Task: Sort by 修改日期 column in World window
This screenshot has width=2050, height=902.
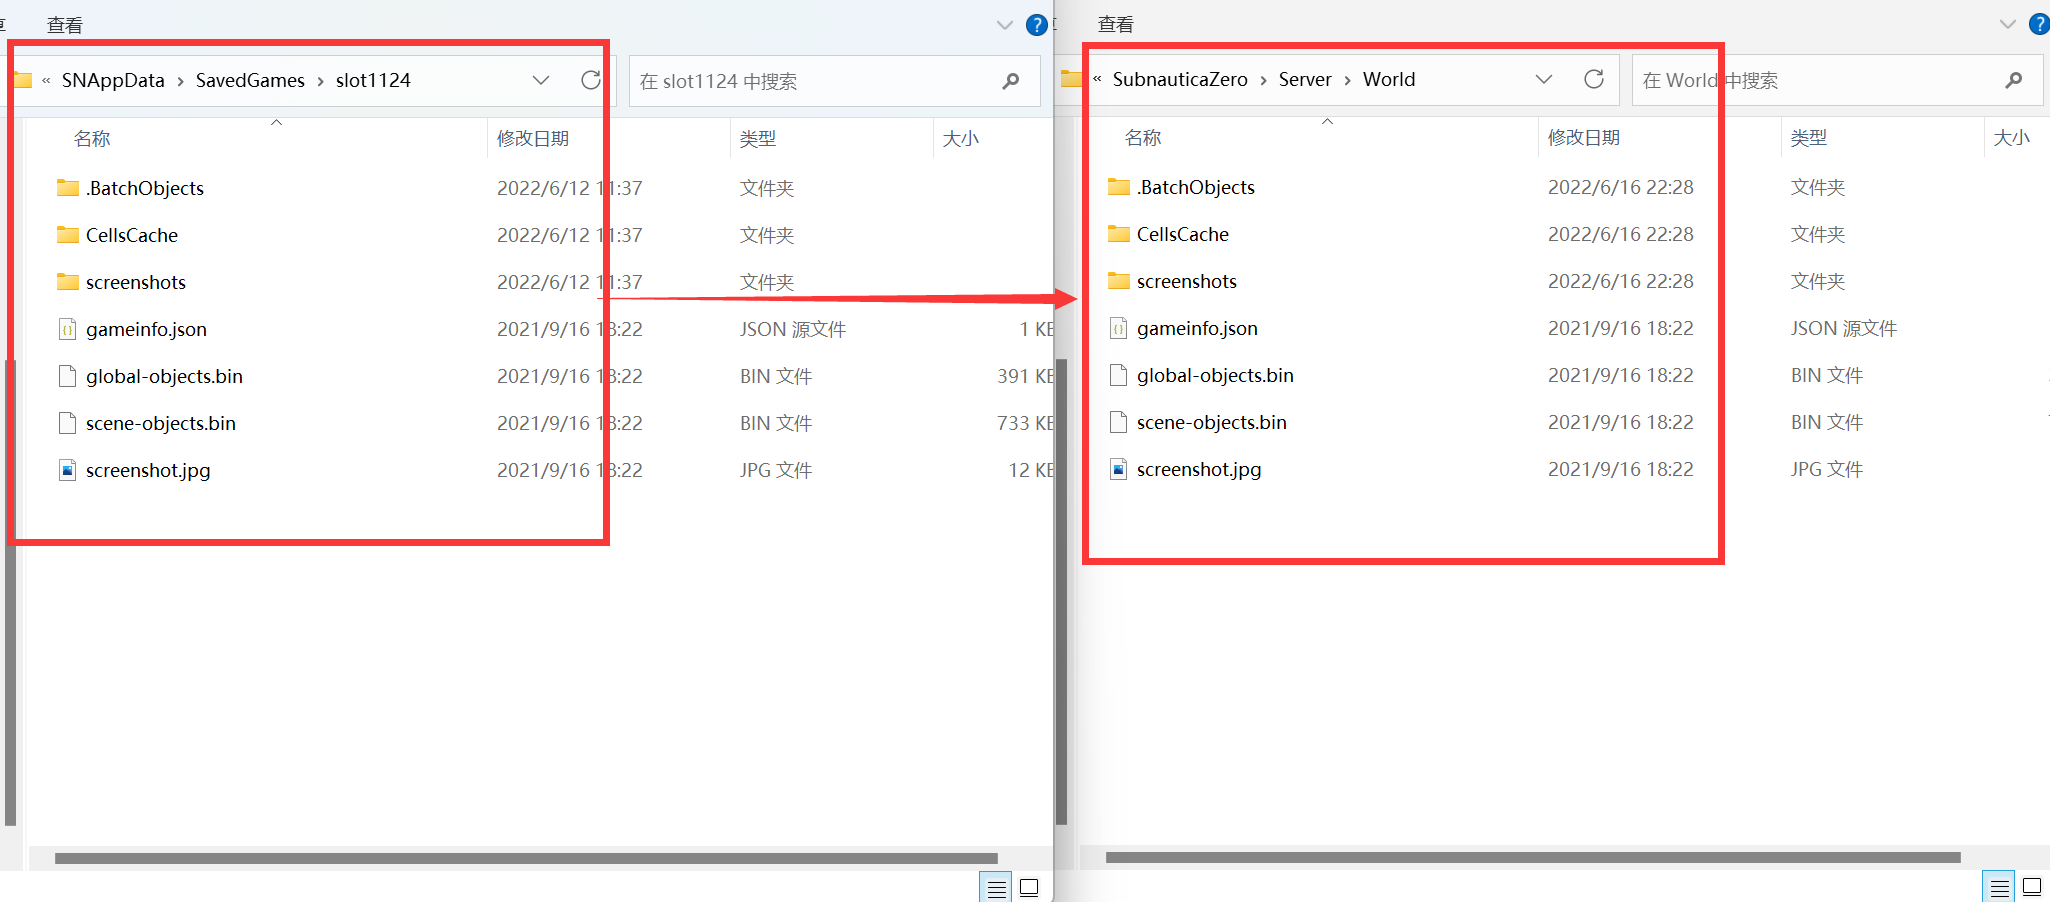Action: (1584, 138)
